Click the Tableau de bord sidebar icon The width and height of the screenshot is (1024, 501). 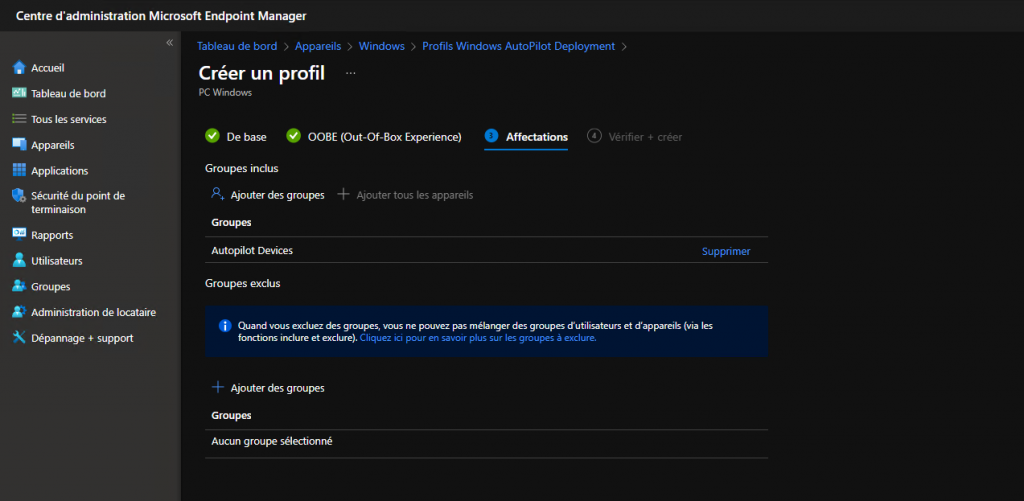tap(19, 93)
